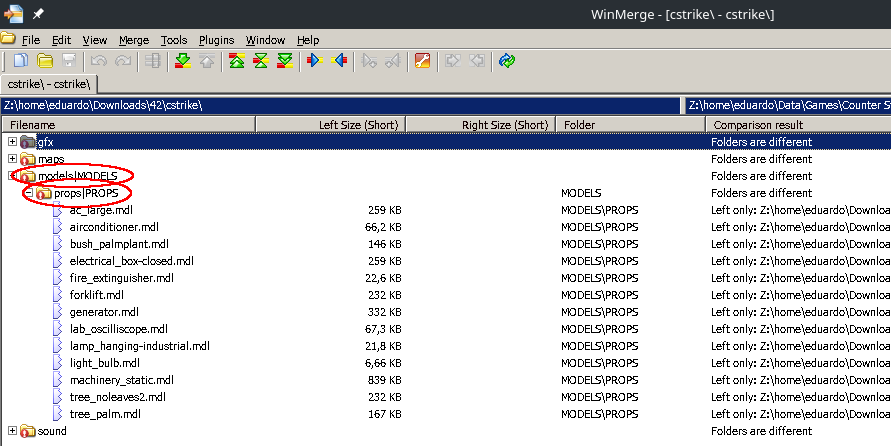Sort by Comparison result column header
The height and width of the screenshot is (446, 891).
click(798, 124)
